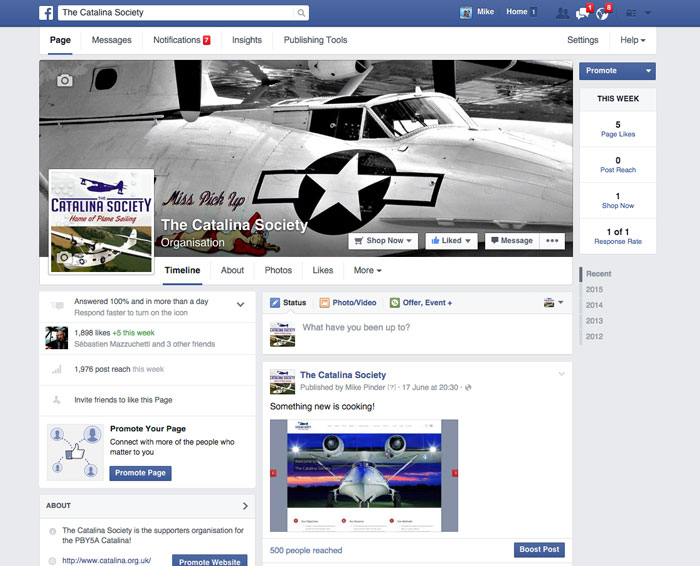Click the Message button

pos(512,241)
